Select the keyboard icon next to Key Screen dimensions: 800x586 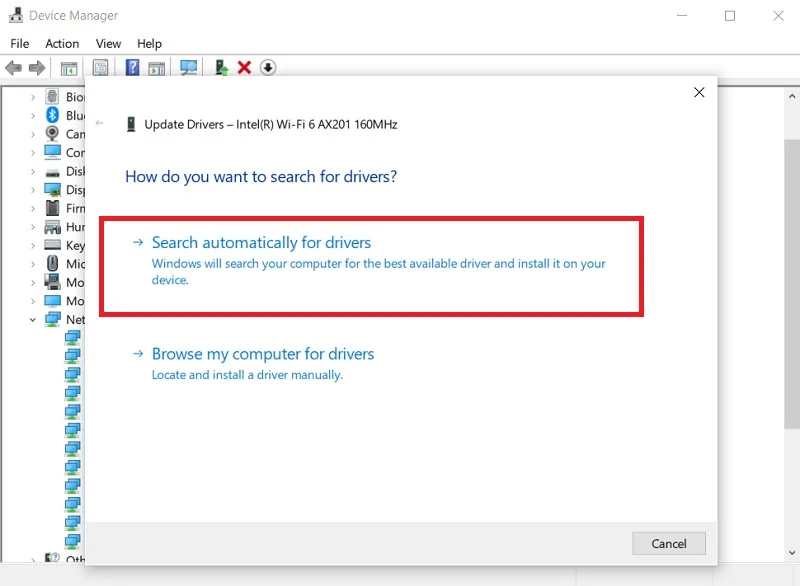point(52,245)
